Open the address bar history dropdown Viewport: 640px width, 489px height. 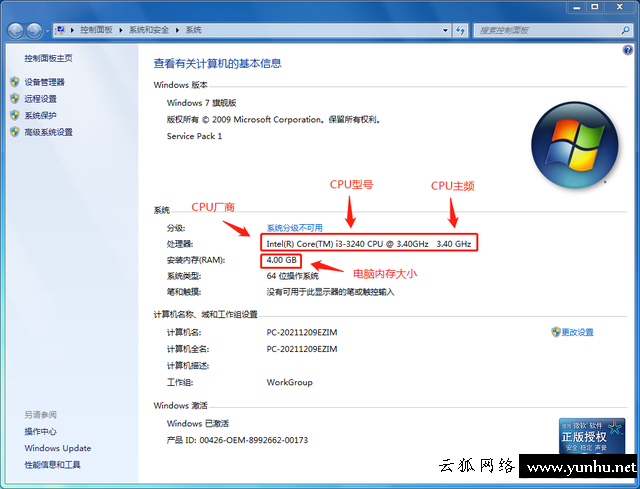pos(445,30)
